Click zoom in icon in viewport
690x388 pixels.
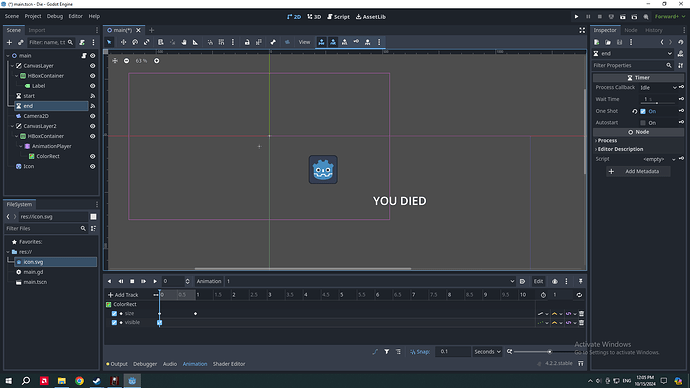[157, 61]
